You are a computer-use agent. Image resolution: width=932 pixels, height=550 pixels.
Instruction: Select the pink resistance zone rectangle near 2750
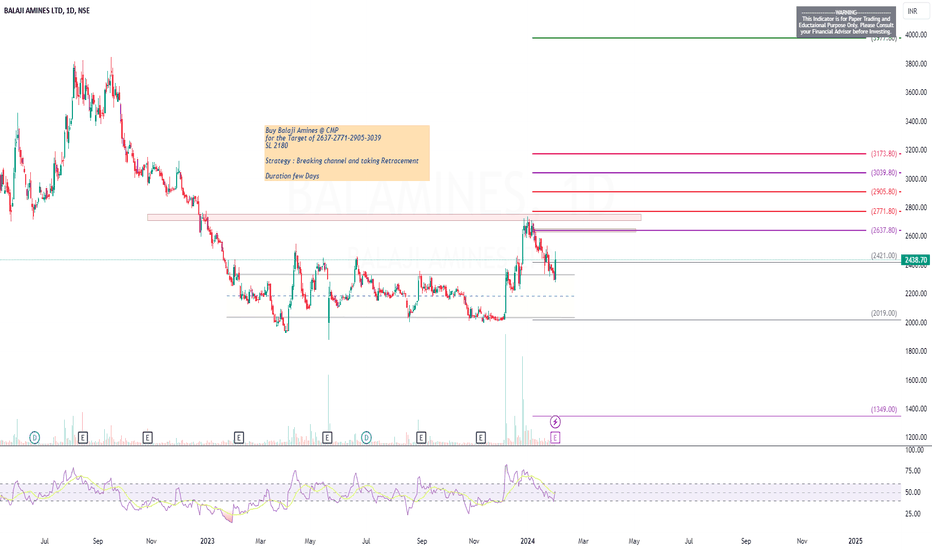pos(394,218)
